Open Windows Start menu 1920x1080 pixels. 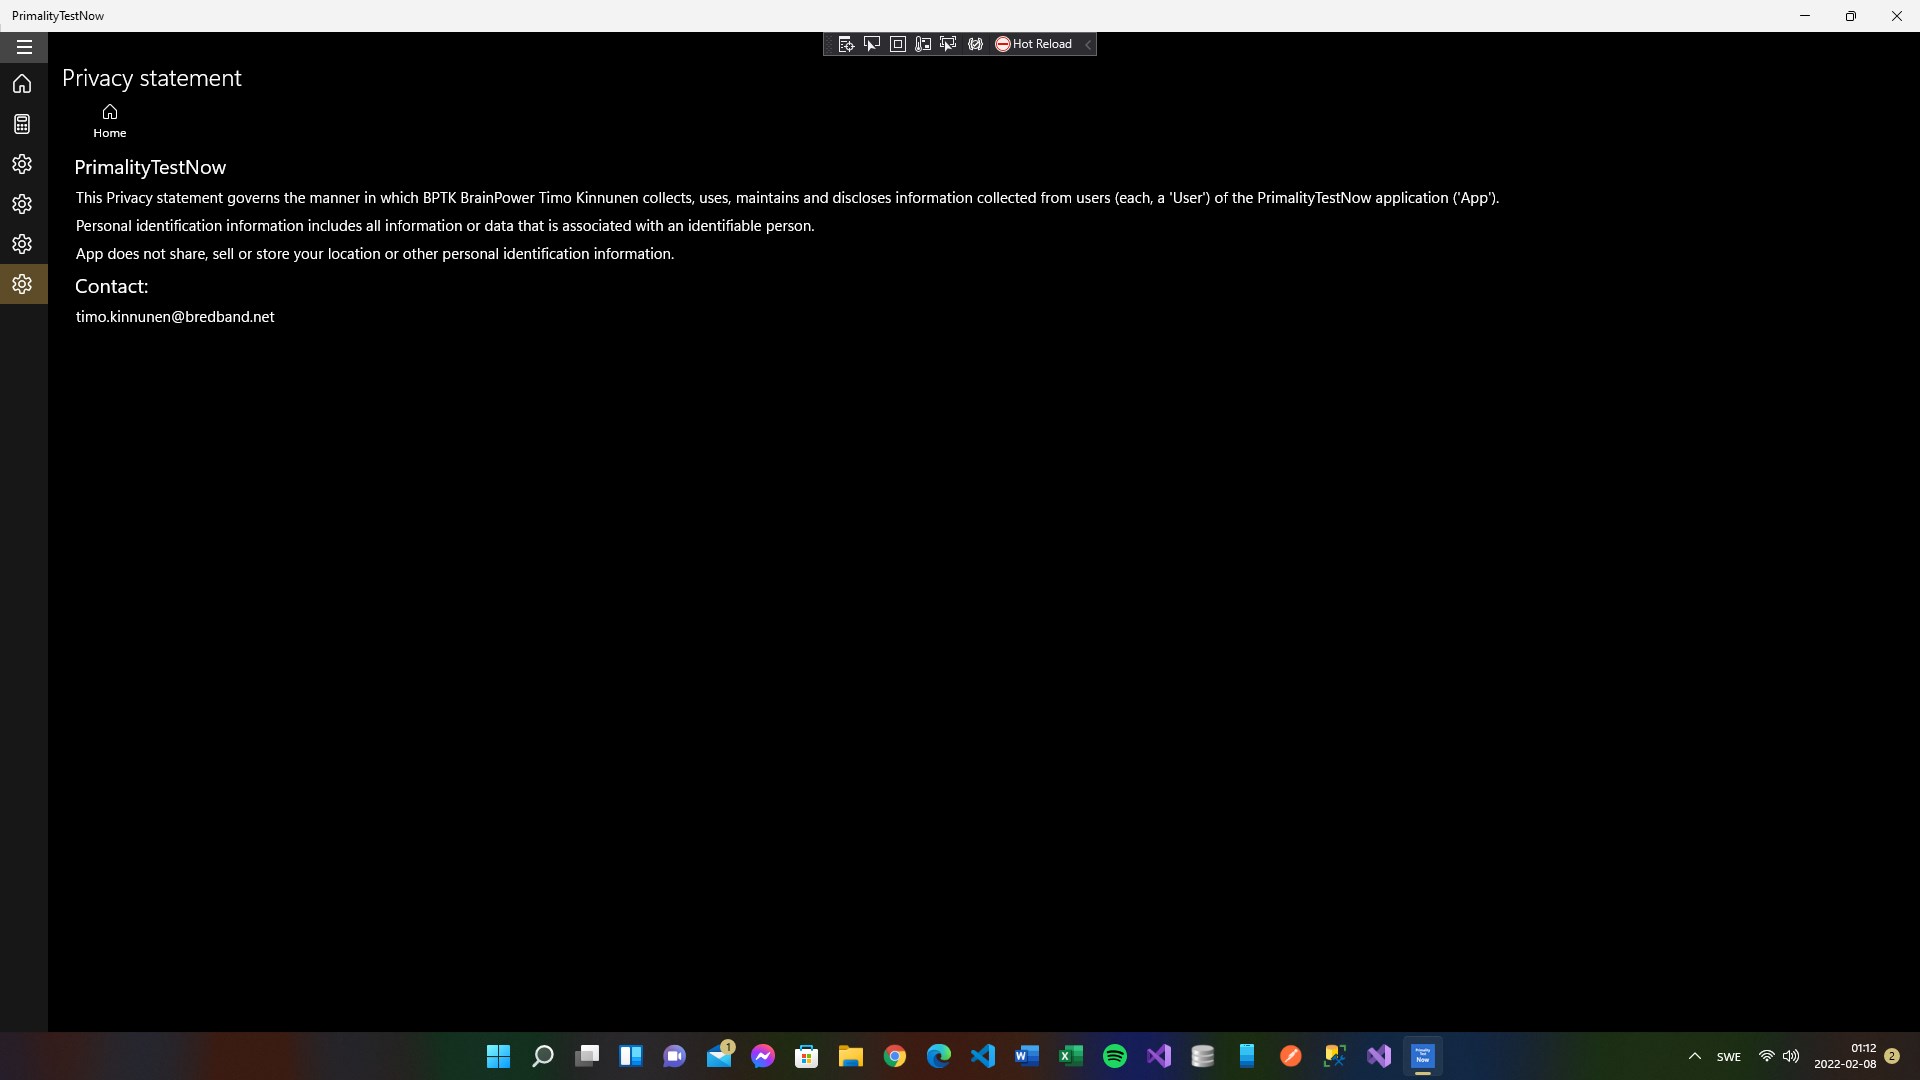tap(498, 1056)
